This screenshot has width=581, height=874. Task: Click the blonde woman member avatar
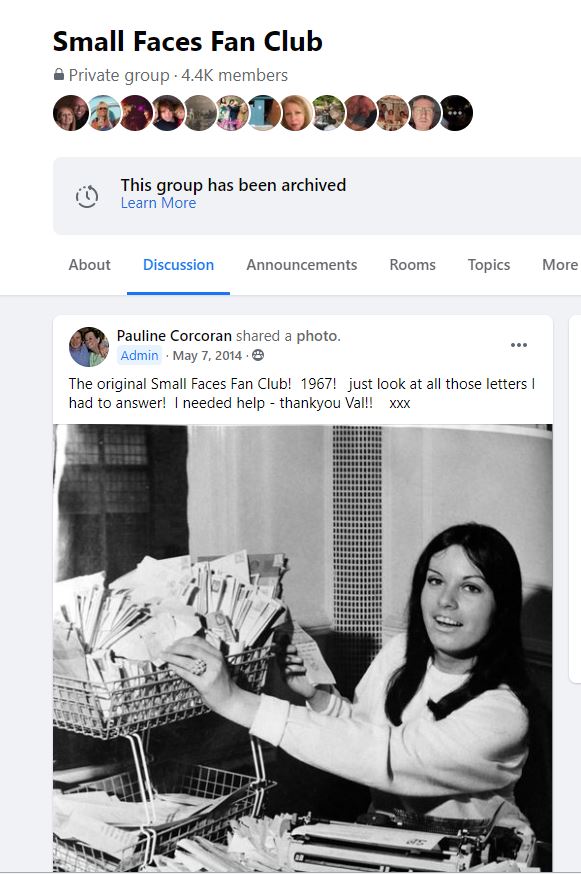click(x=296, y=113)
